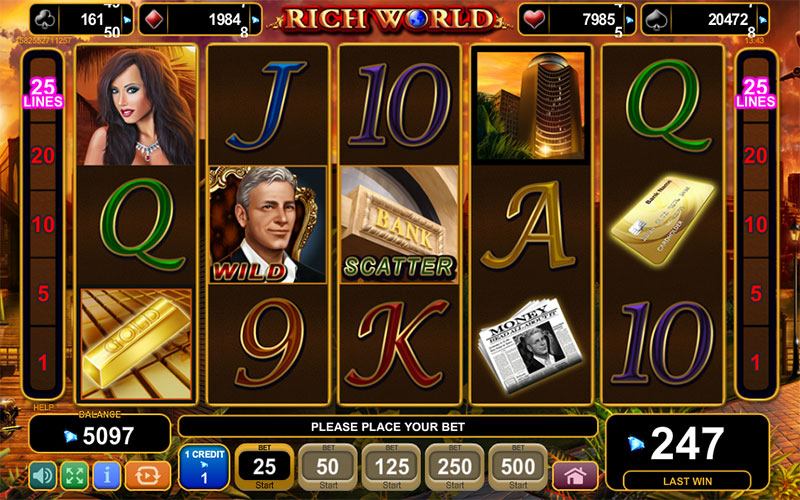Open the paytable info icon

point(107,475)
